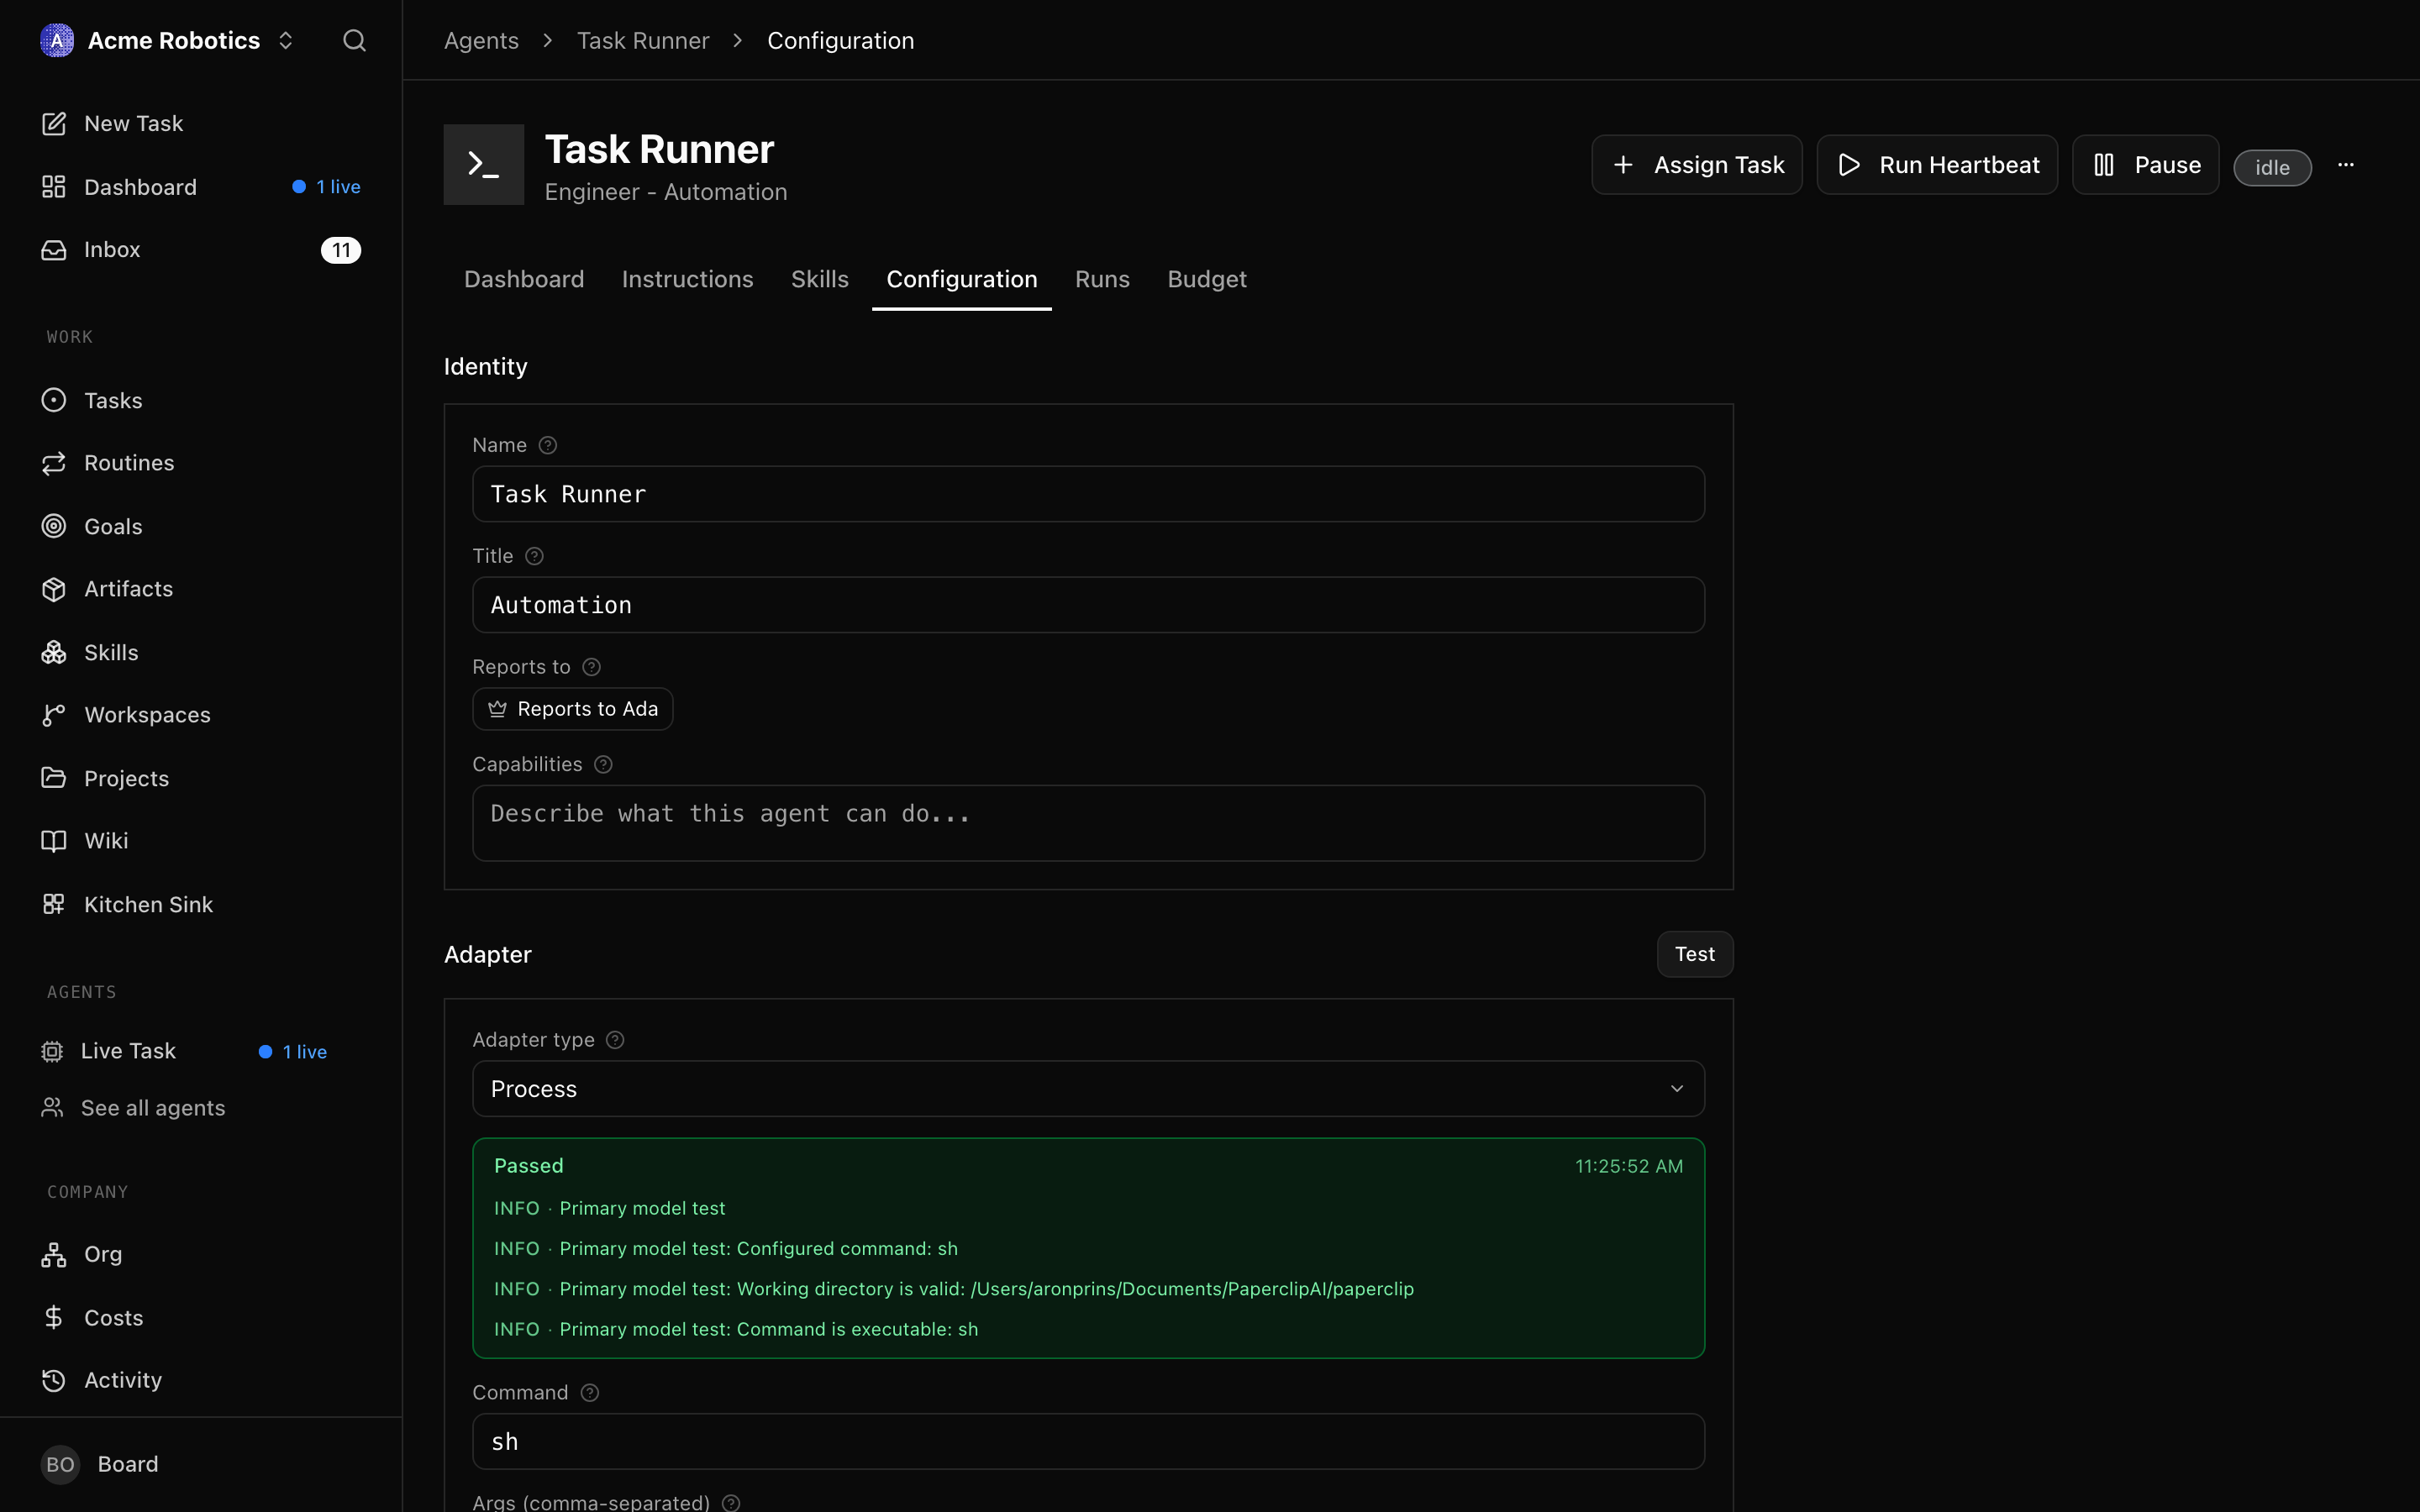The image size is (2420, 1512).
Task: Open the Artifacts section
Action: pyautogui.click(x=201, y=589)
